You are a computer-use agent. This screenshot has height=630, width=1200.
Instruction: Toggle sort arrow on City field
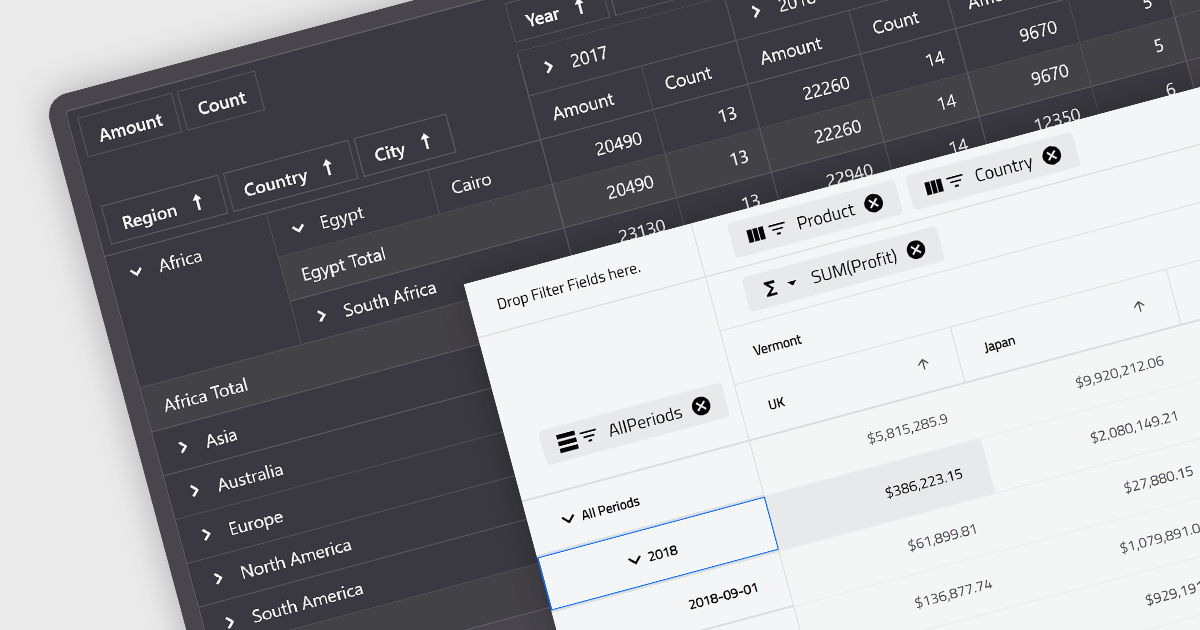(x=426, y=141)
